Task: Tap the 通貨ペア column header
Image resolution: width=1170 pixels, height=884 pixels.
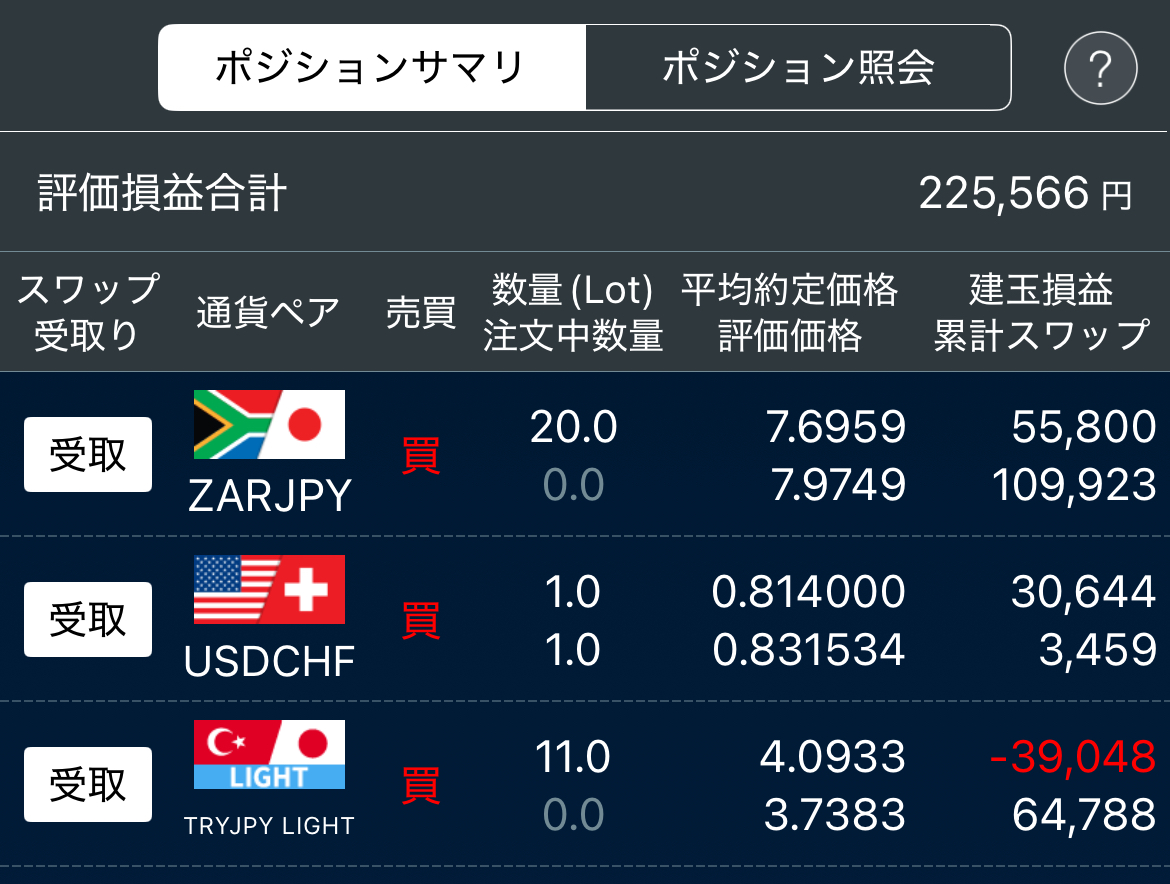Action: click(x=268, y=312)
